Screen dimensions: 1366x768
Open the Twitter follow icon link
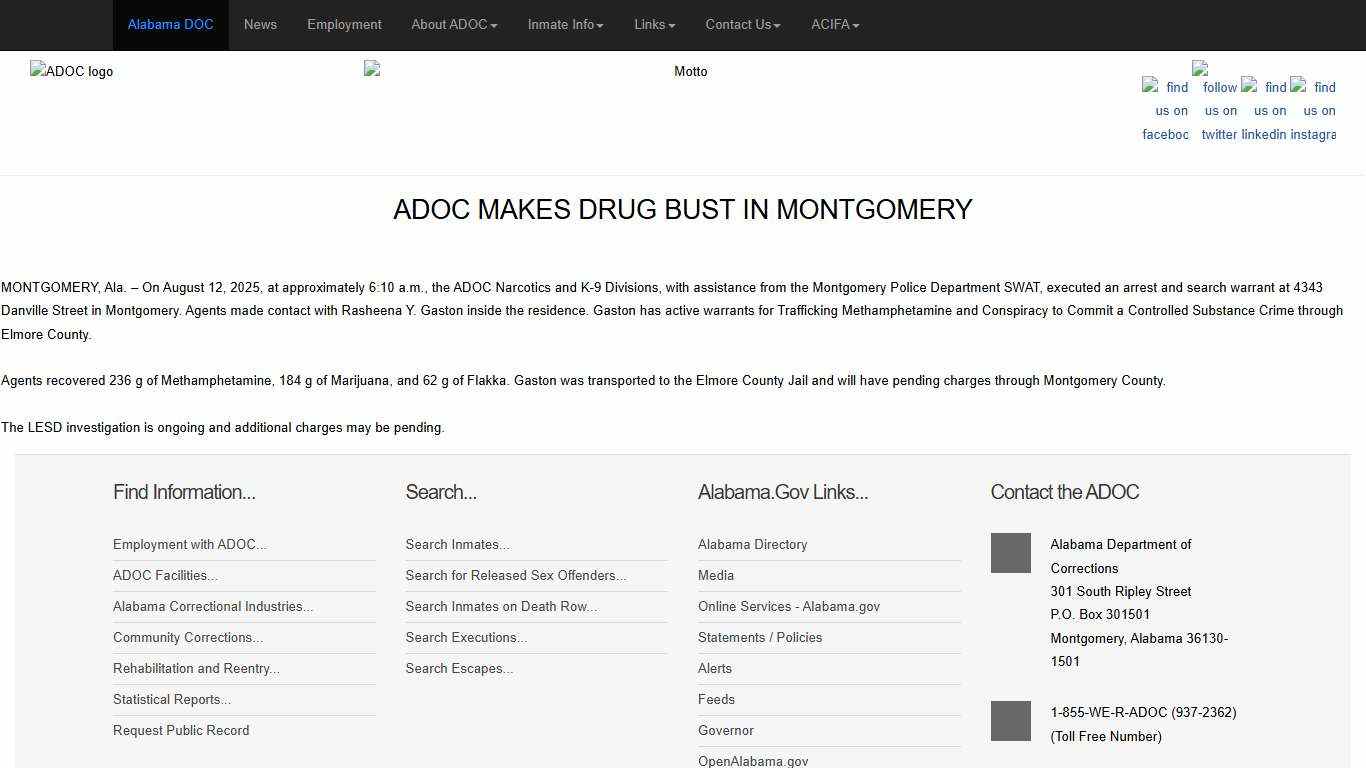[x=1219, y=100]
